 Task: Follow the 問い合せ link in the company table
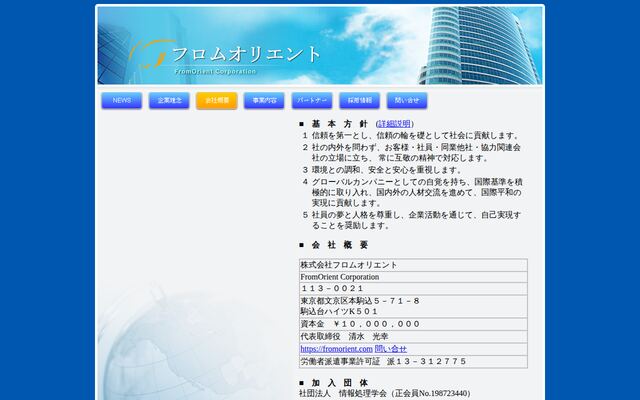(x=391, y=349)
